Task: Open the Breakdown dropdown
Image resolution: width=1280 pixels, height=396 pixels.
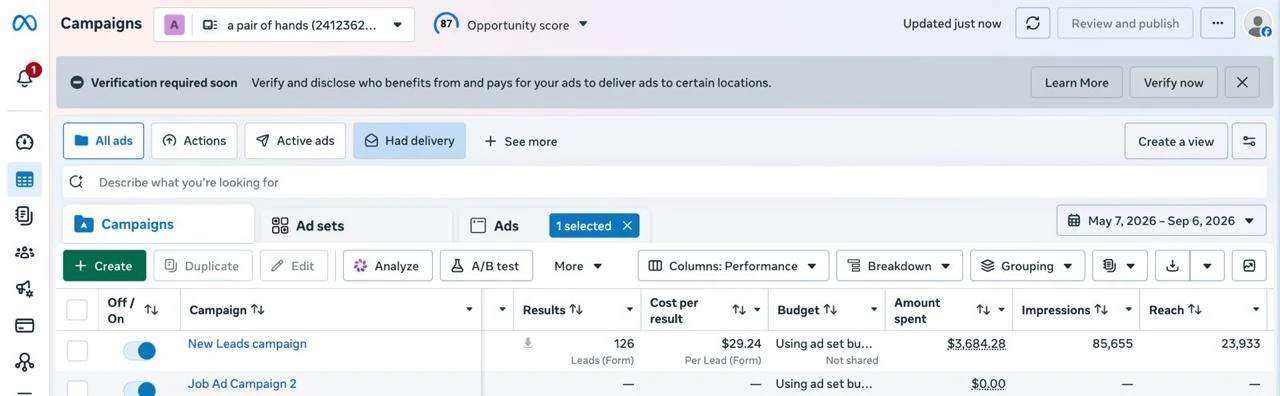Action: (899, 266)
